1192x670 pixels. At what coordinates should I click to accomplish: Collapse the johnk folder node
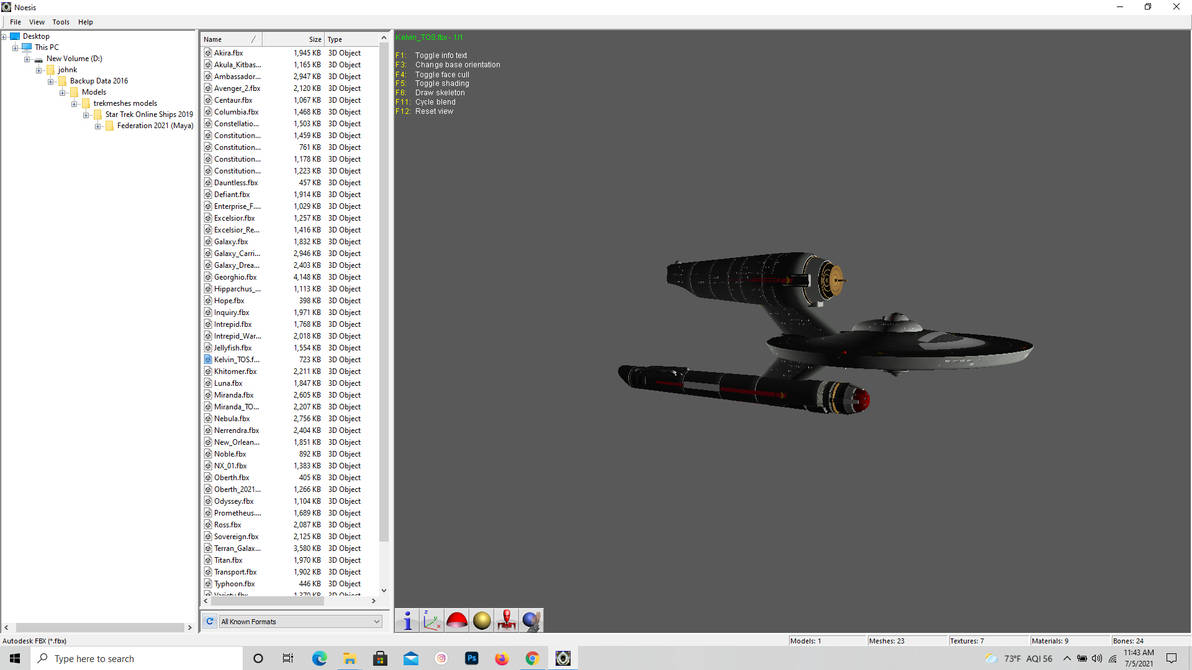[x=39, y=70]
